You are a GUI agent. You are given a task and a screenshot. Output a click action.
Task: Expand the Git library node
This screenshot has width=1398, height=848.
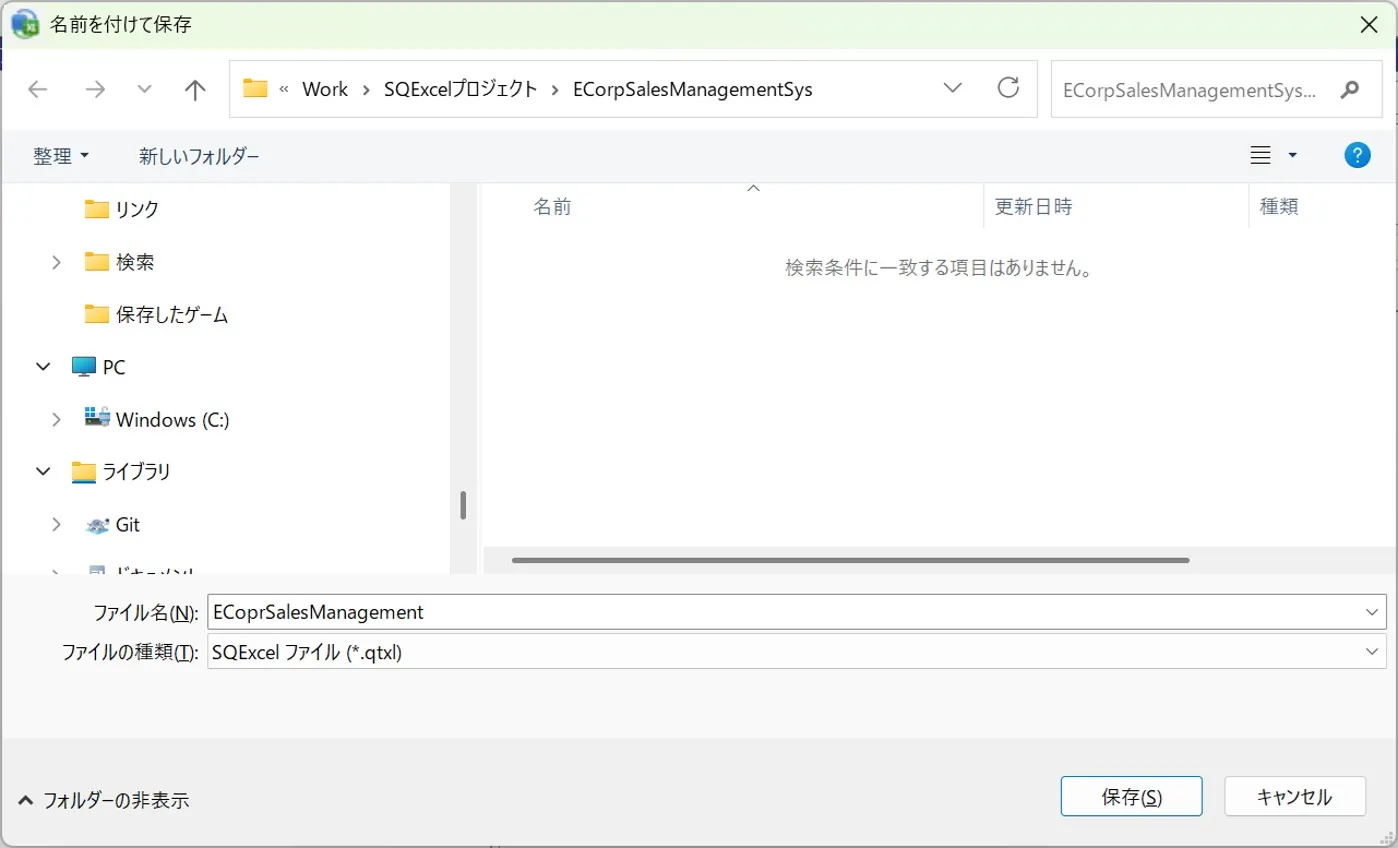coord(56,524)
